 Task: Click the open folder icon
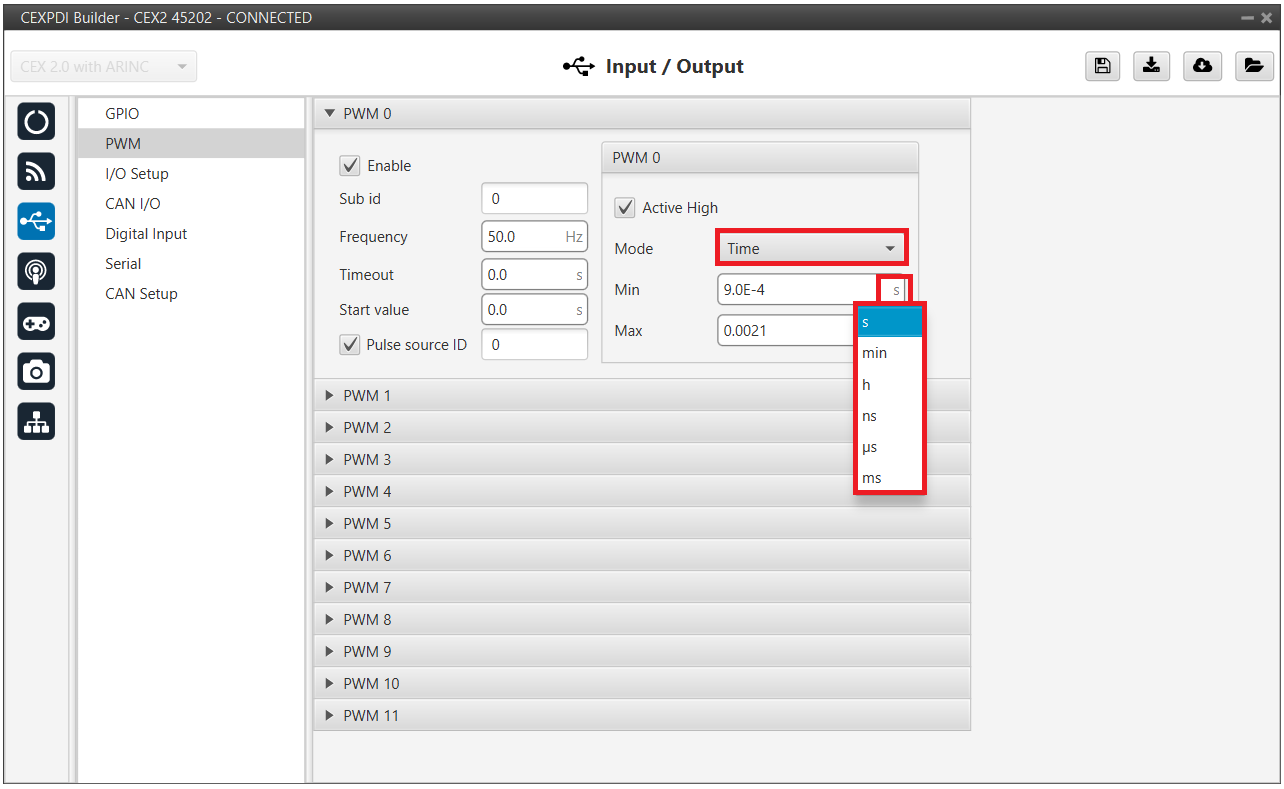click(1252, 66)
